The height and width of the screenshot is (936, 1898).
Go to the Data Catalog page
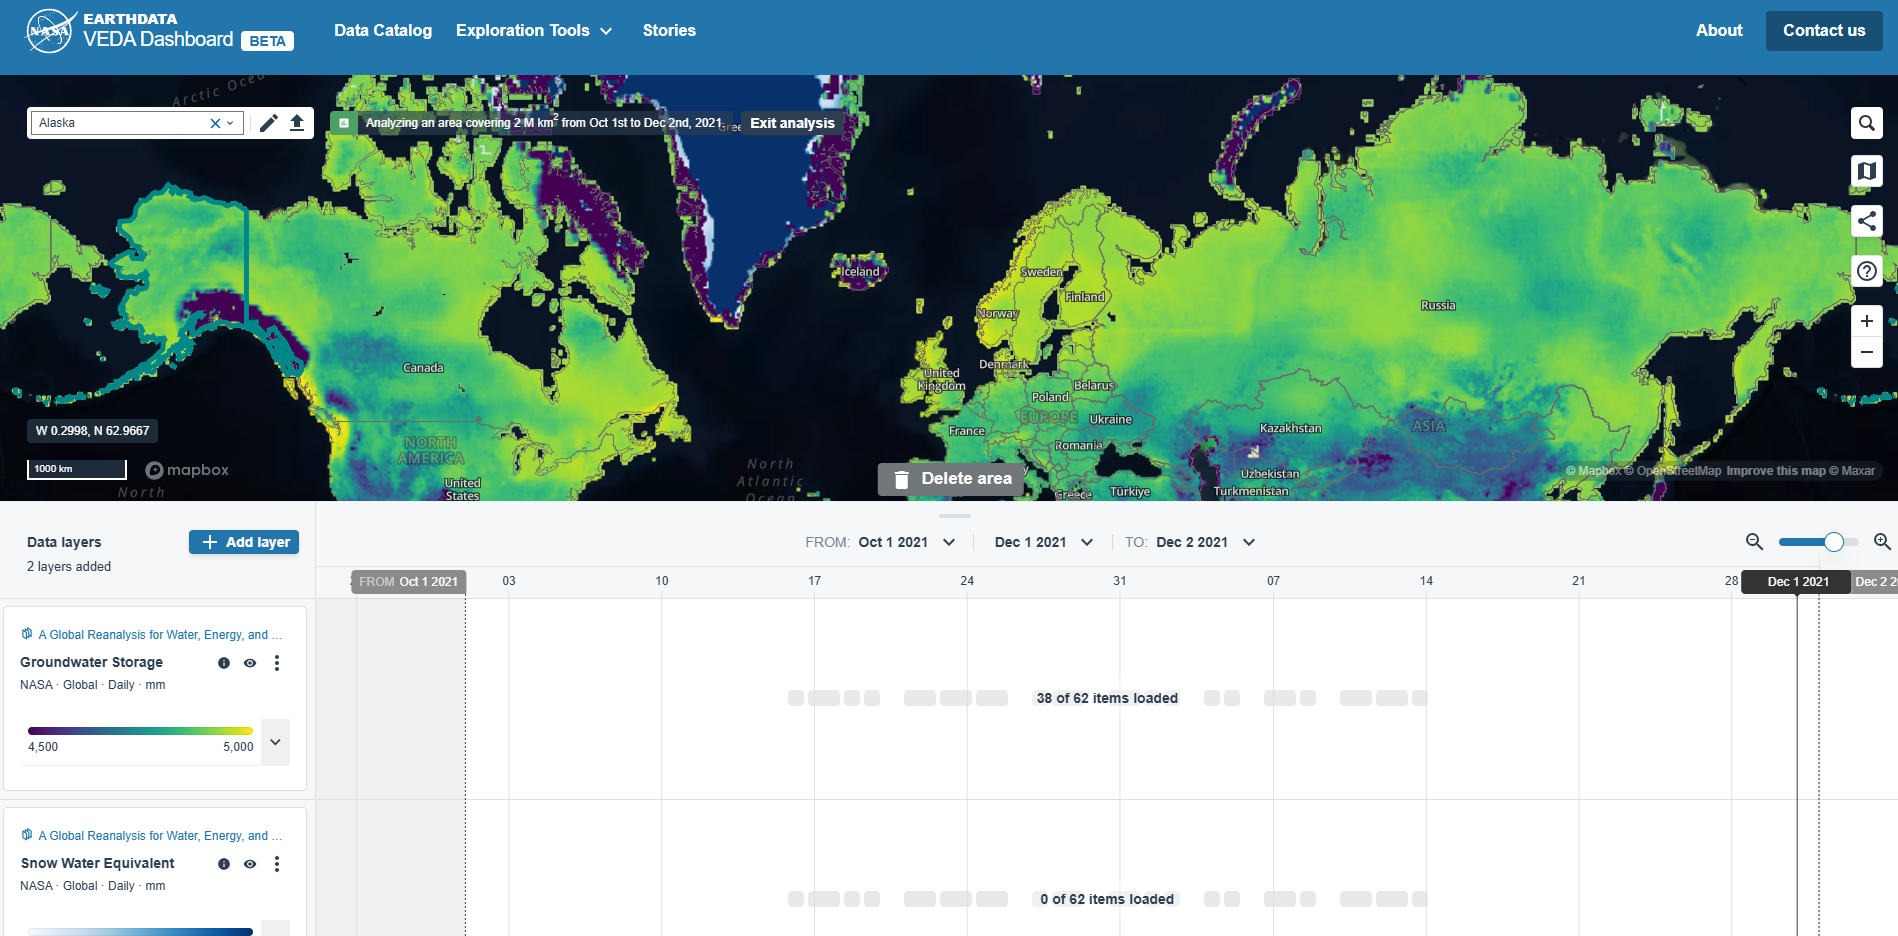tap(383, 30)
